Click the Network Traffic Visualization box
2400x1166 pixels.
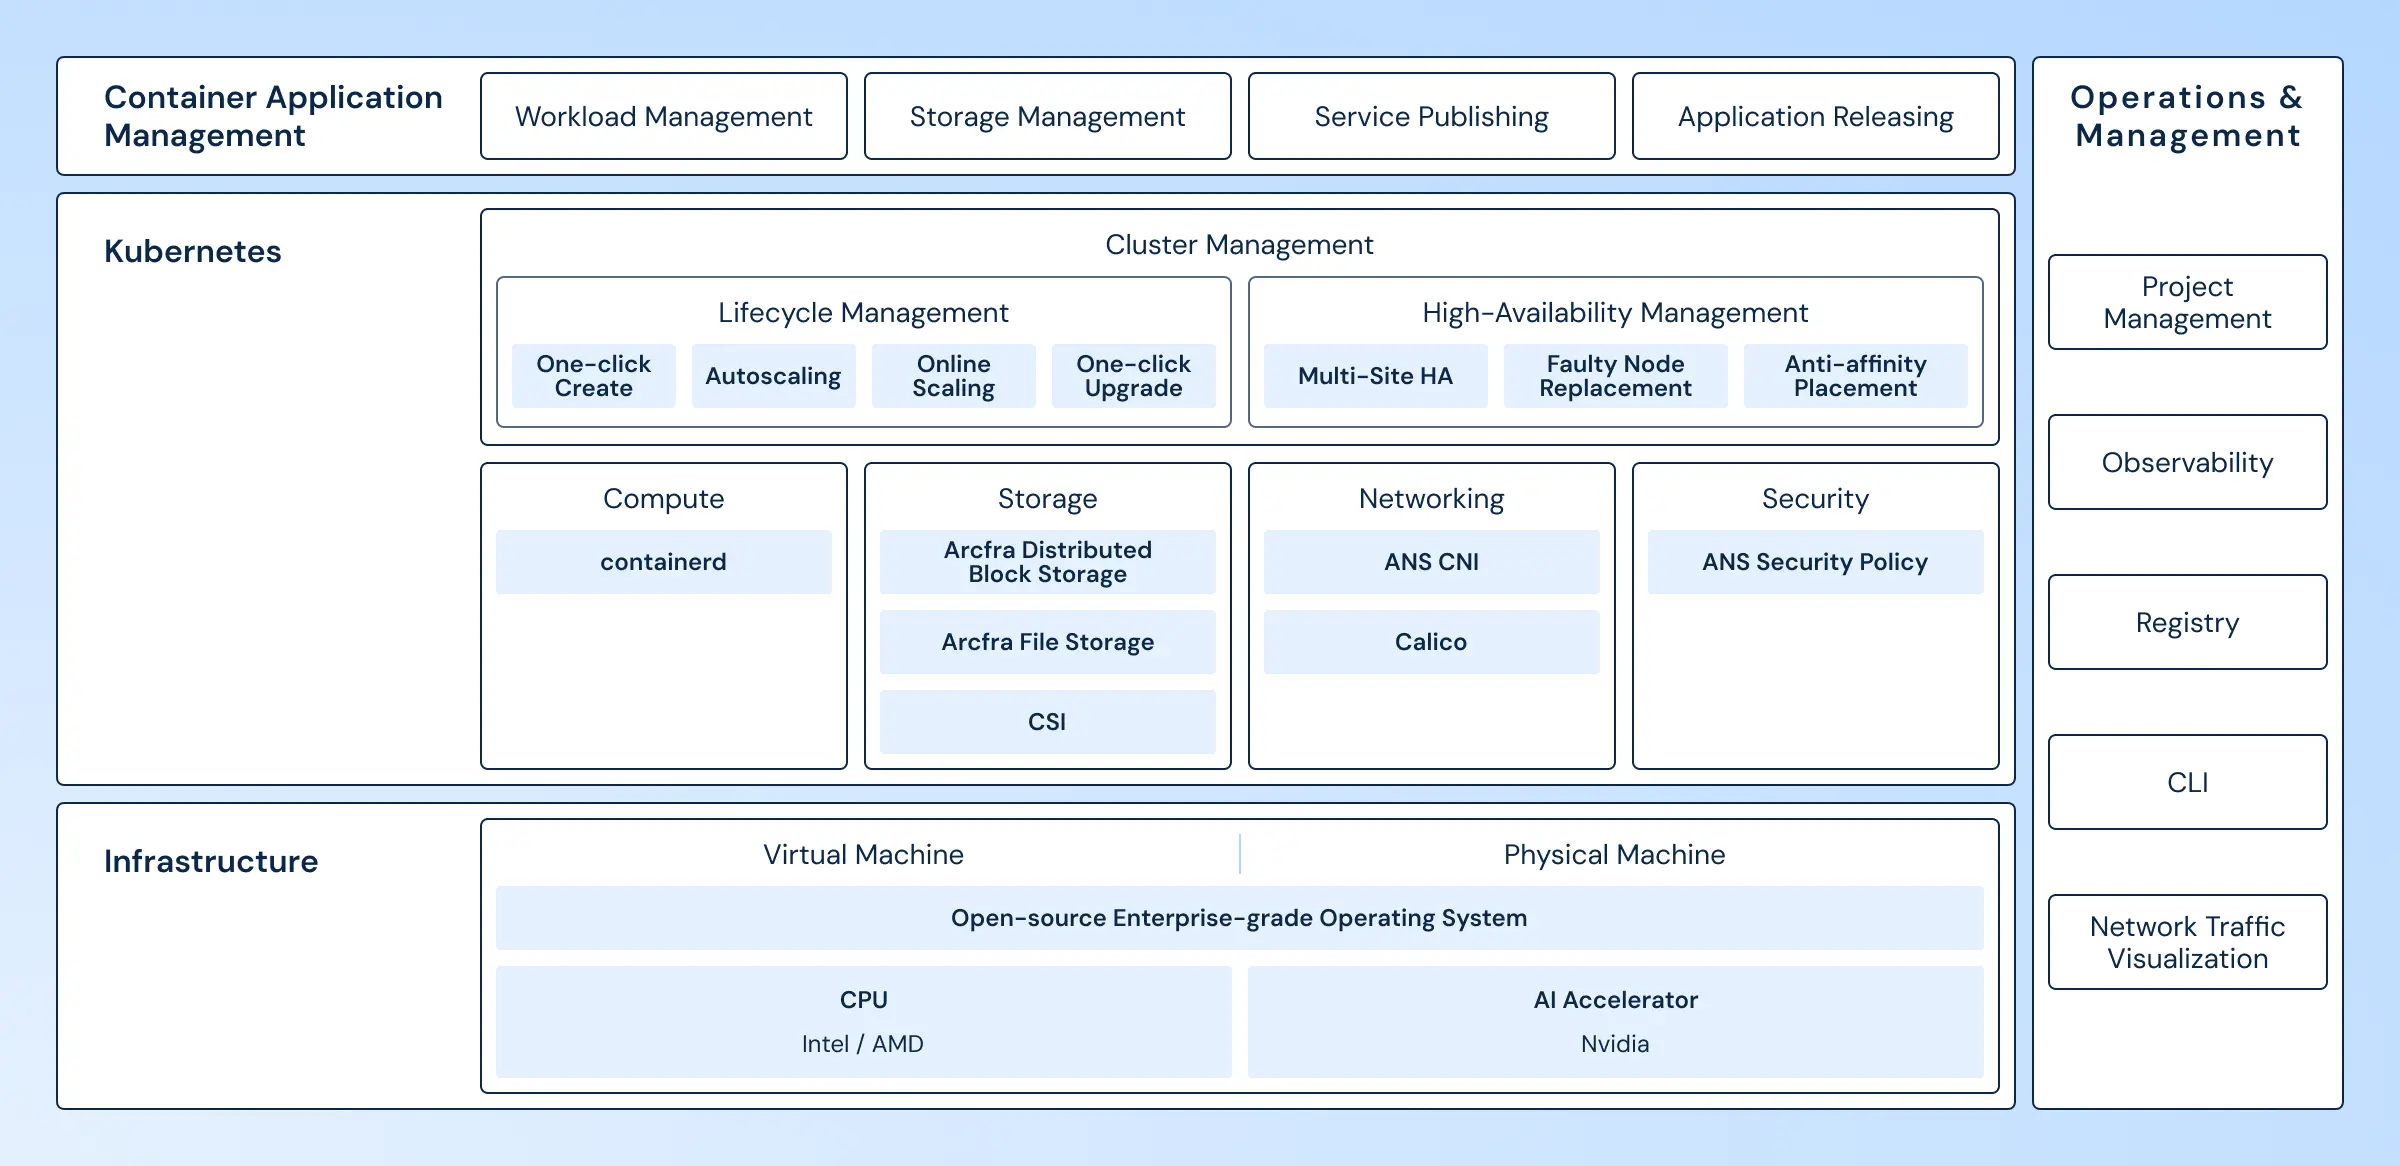2187,942
